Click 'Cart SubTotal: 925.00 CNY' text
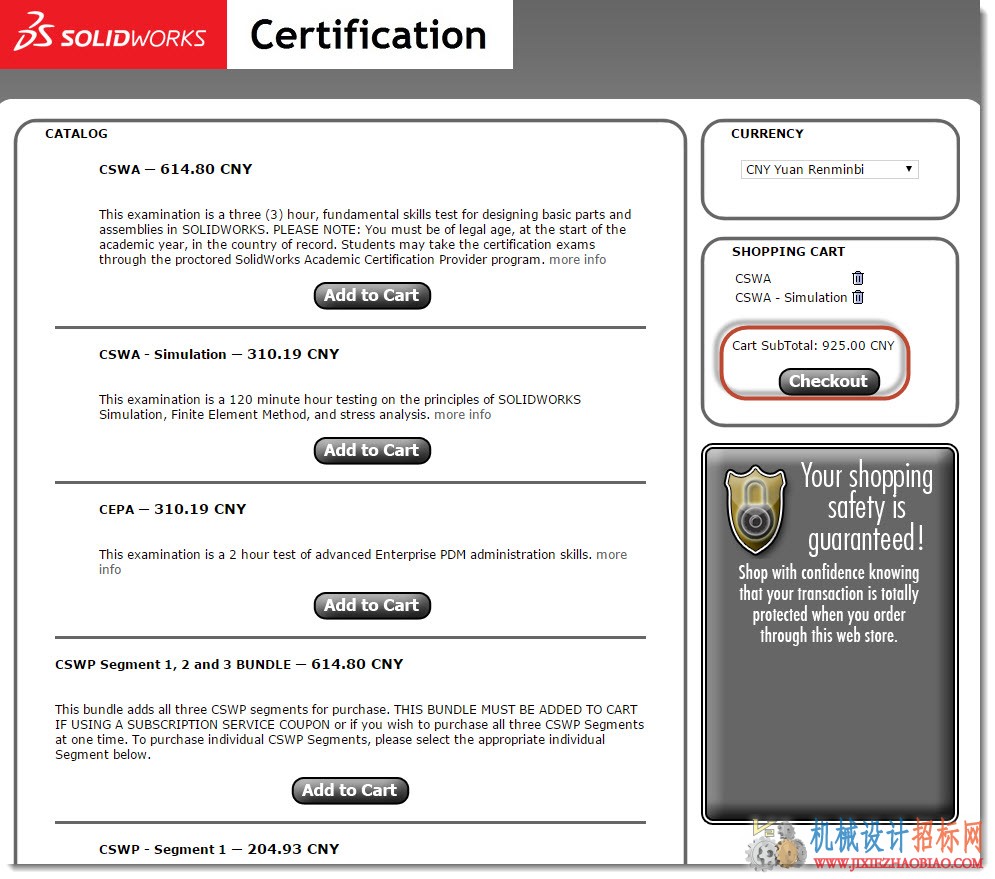 pyautogui.click(x=813, y=346)
